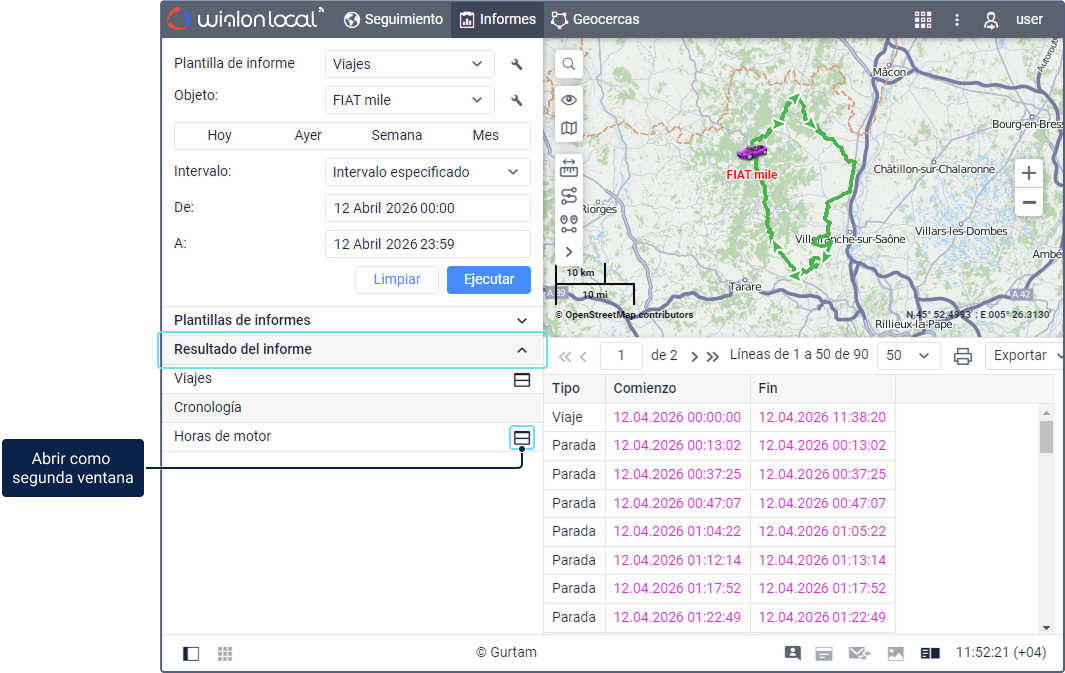Viewport: 1065px width, 673px height.
Task: Click the print report icon
Action: coord(962,356)
